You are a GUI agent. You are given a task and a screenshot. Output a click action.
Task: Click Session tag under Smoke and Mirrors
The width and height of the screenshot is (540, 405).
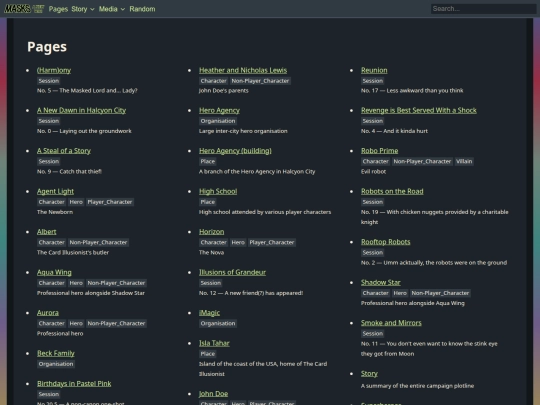click(x=373, y=334)
